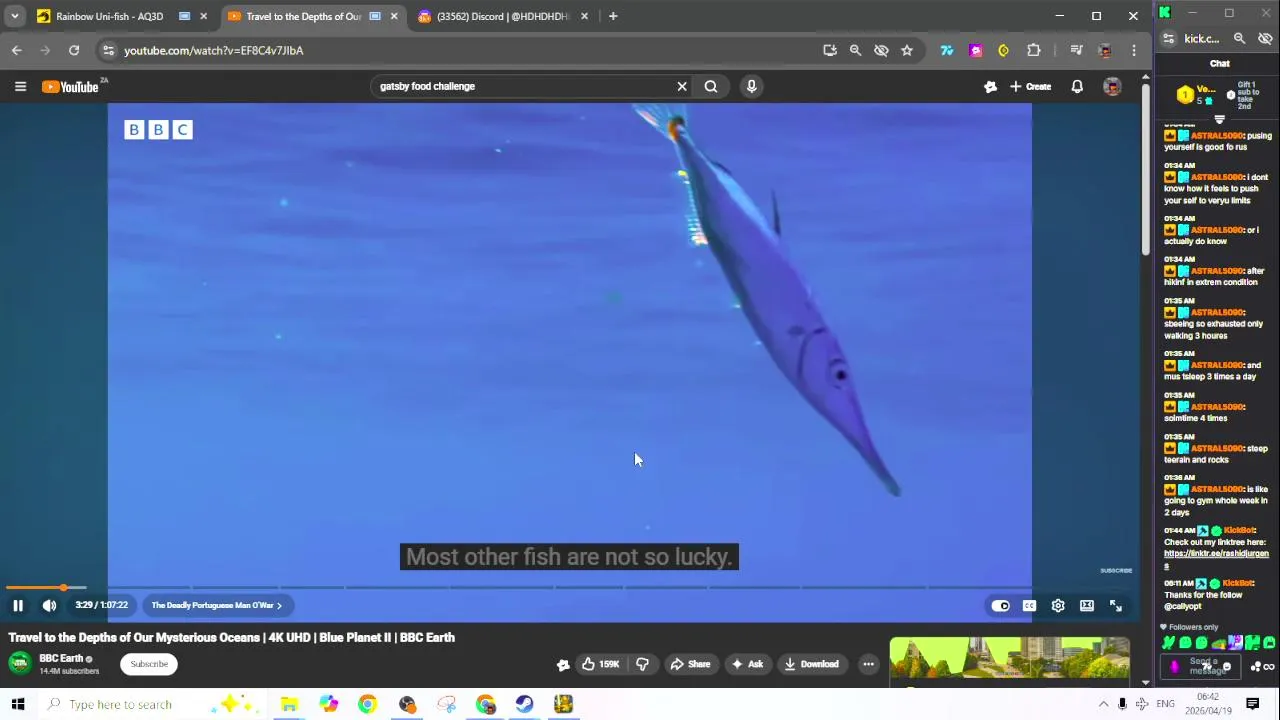1280x720 pixels.
Task: Open the YouTube account avatar menu
Action: click(x=1112, y=87)
